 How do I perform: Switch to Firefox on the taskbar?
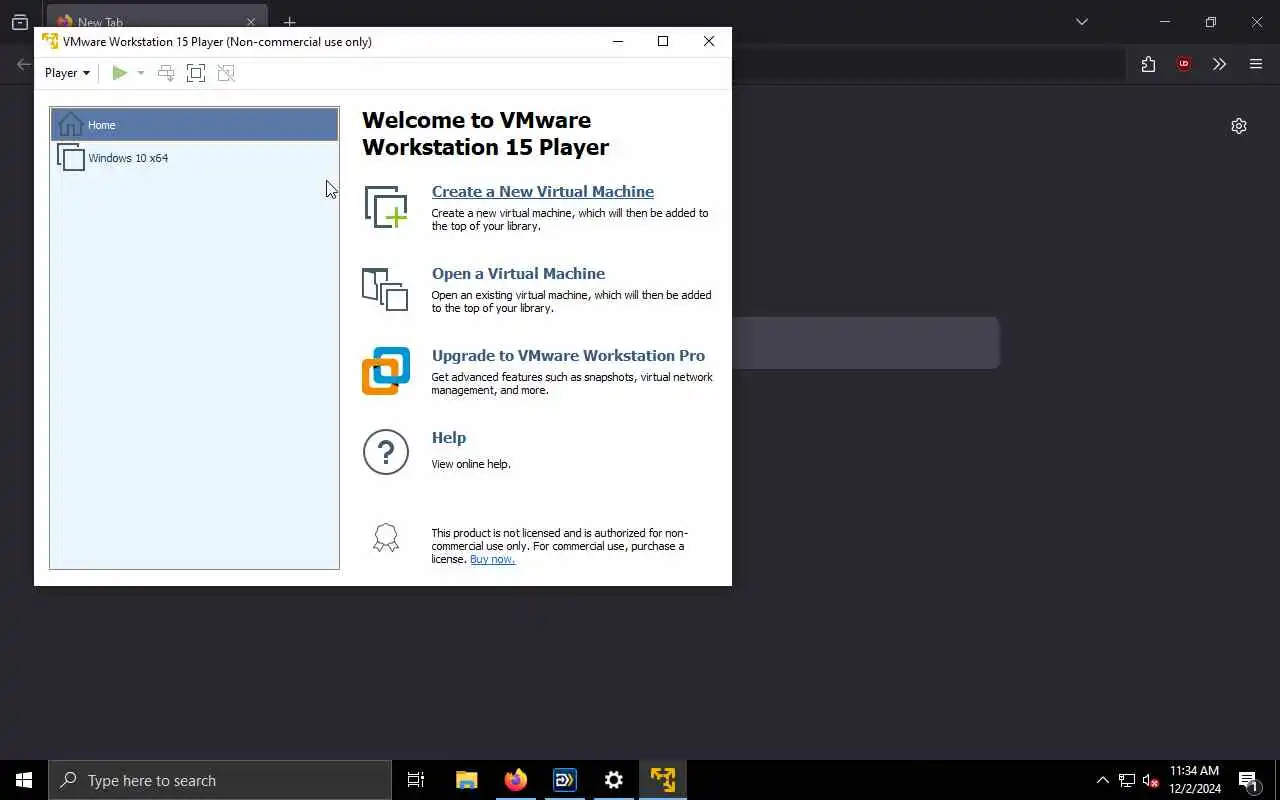(516, 780)
